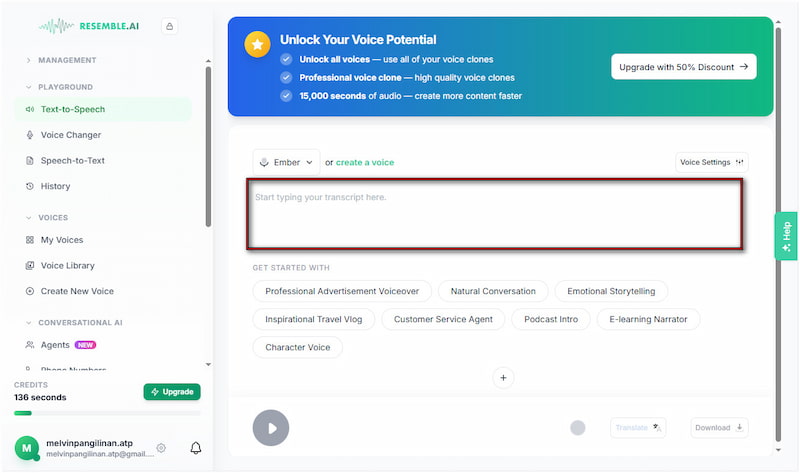The width and height of the screenshot is (800, 473).
Task: Open the Ember voice dropdown
Action: (286, 162)
